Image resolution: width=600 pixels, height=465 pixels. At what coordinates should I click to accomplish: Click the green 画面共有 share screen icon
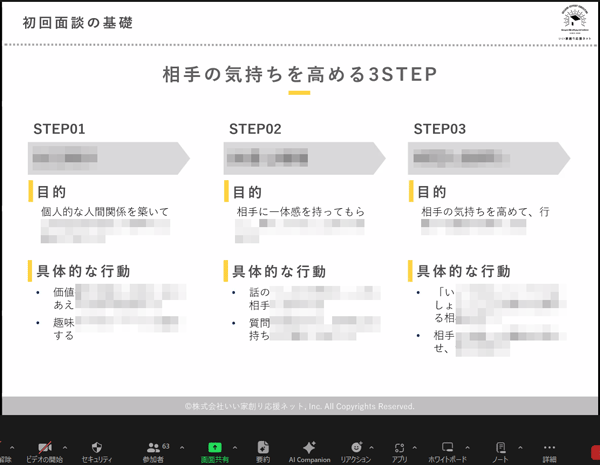[x=214, y=448]
